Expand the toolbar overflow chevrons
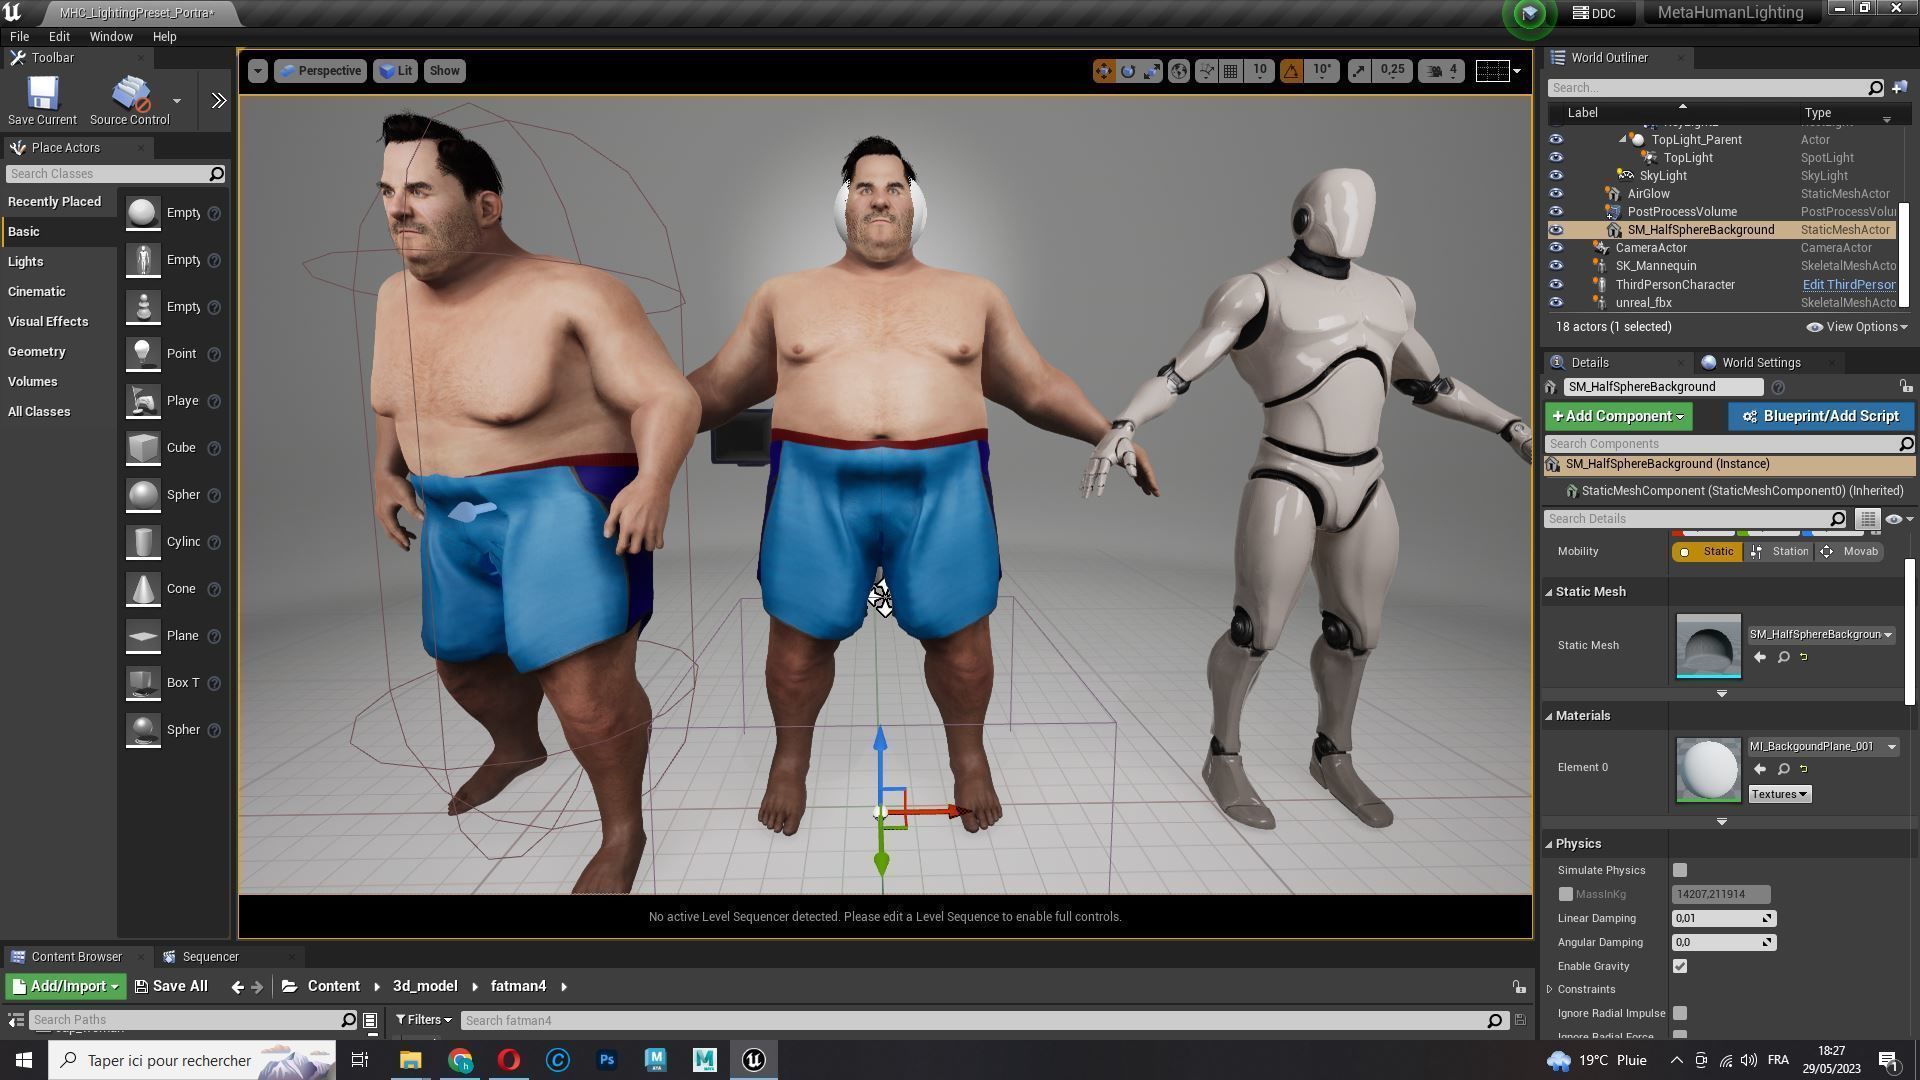Screen dimensions: 1920x1080 (219, 100)
